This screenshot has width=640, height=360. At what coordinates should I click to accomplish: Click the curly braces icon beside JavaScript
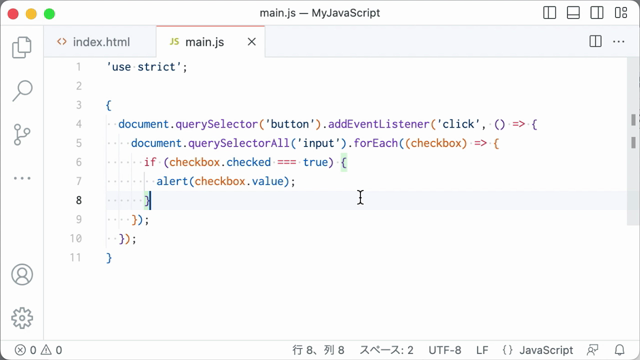pos(507,350)
